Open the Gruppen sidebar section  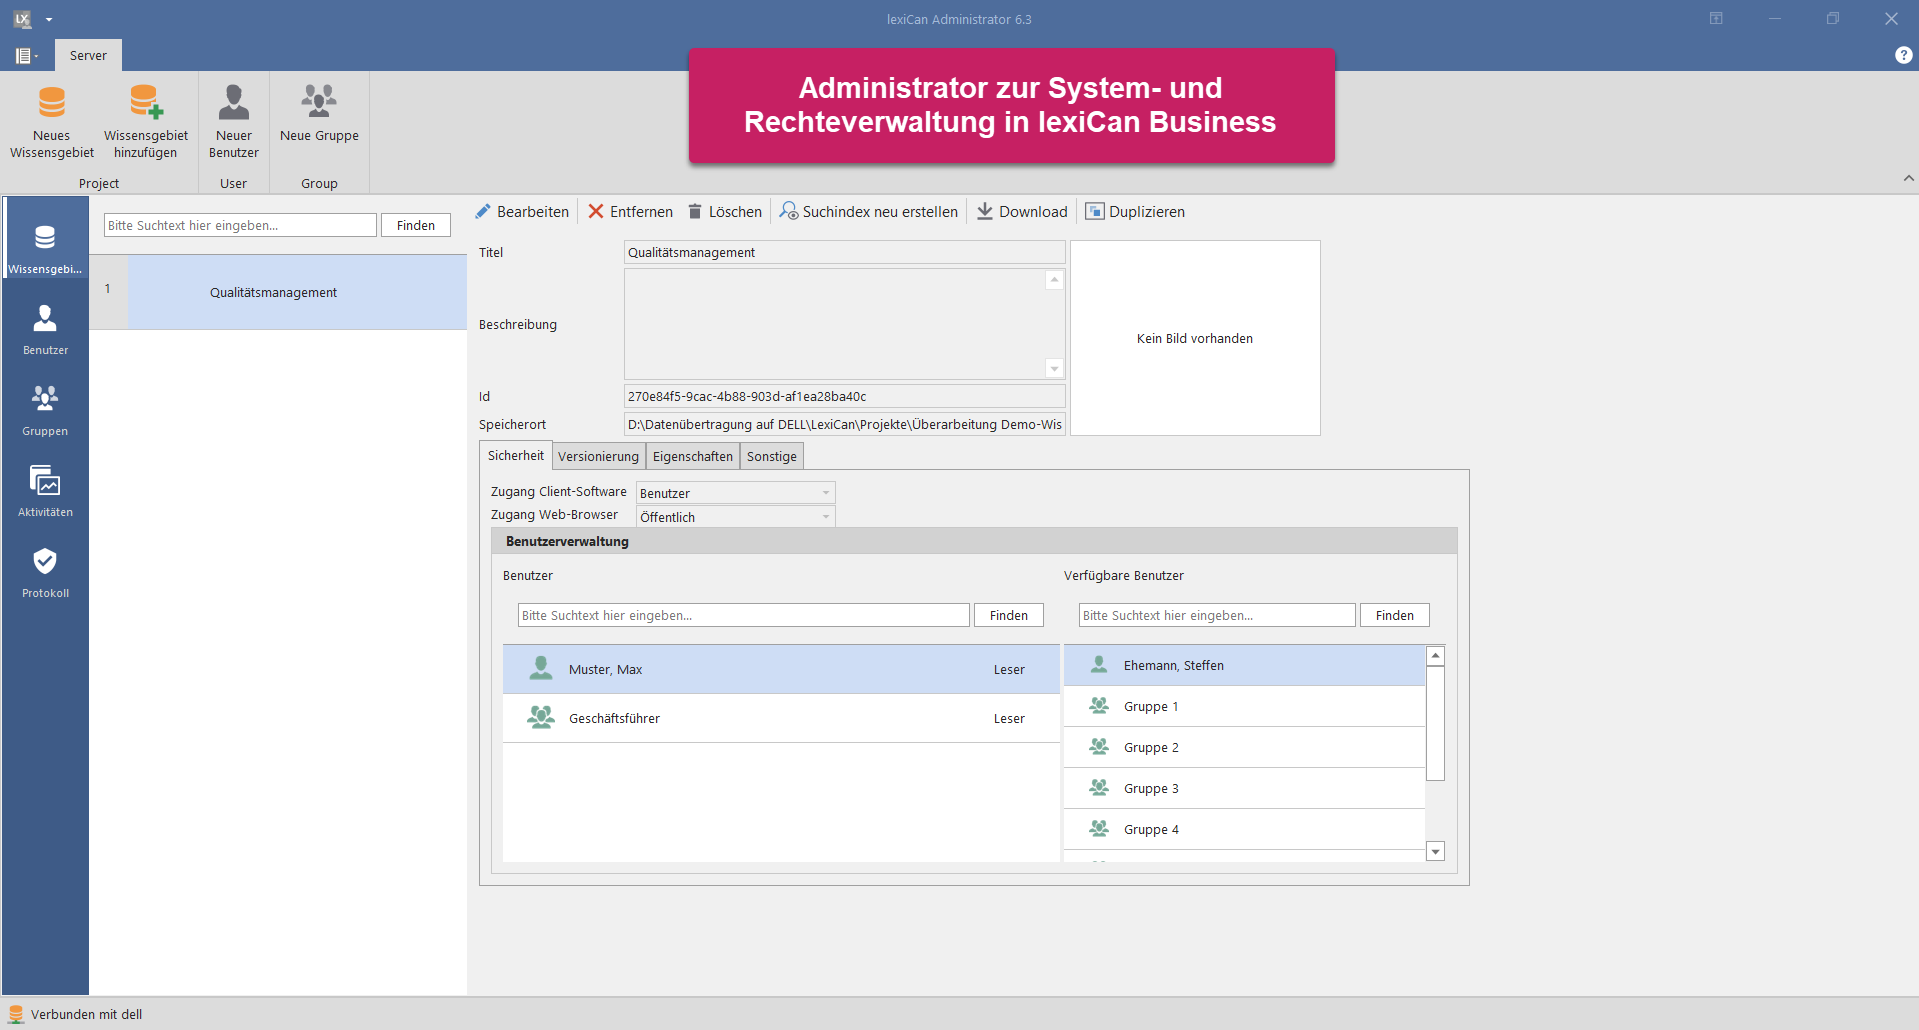pos(45,410)
